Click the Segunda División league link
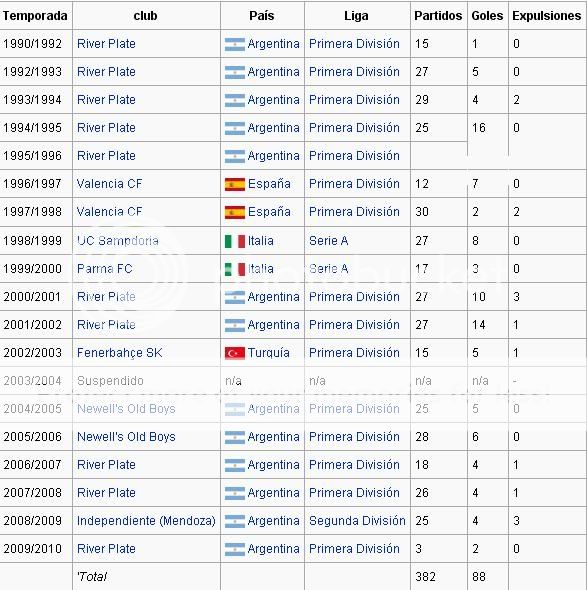Image resolution: width=587 pixels, height=590 pixels. 357,521
